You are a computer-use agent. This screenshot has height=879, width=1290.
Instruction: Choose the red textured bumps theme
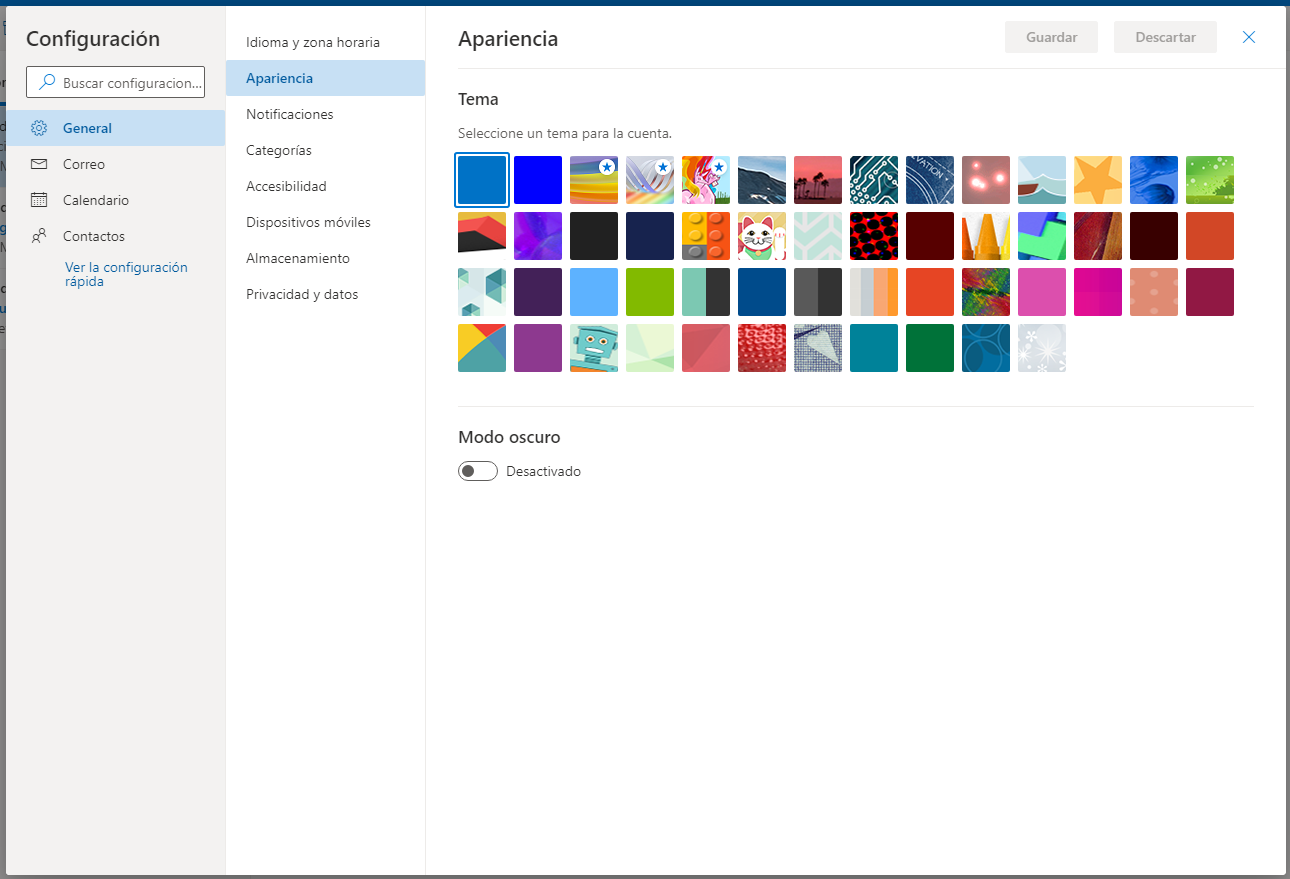[762, 348]
